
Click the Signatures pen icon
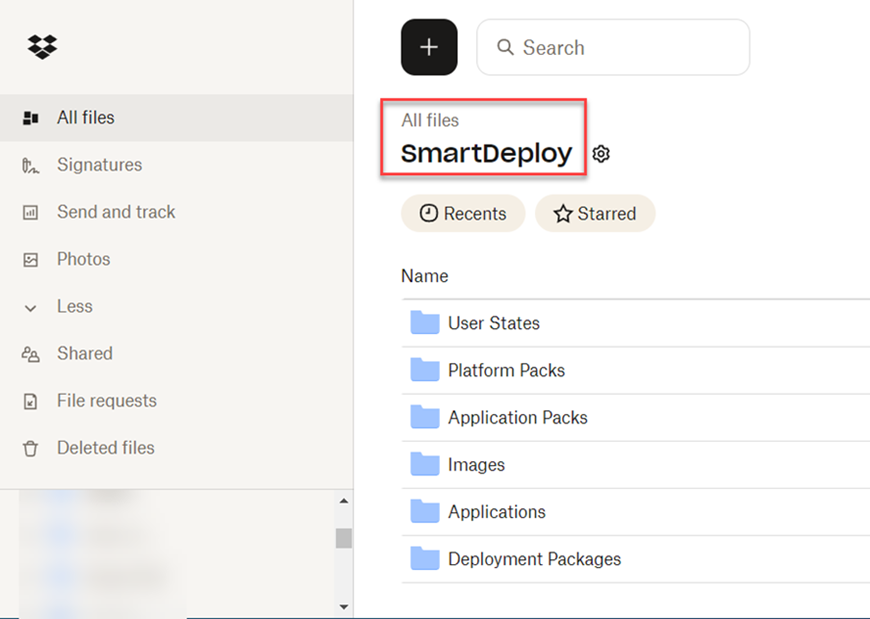click(x=31, y=165)
